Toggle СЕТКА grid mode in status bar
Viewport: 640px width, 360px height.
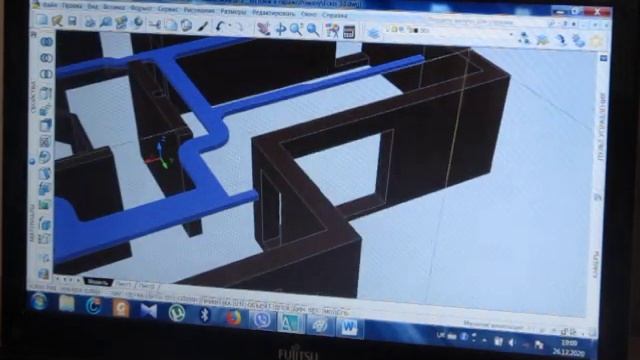tap(133, 296)
